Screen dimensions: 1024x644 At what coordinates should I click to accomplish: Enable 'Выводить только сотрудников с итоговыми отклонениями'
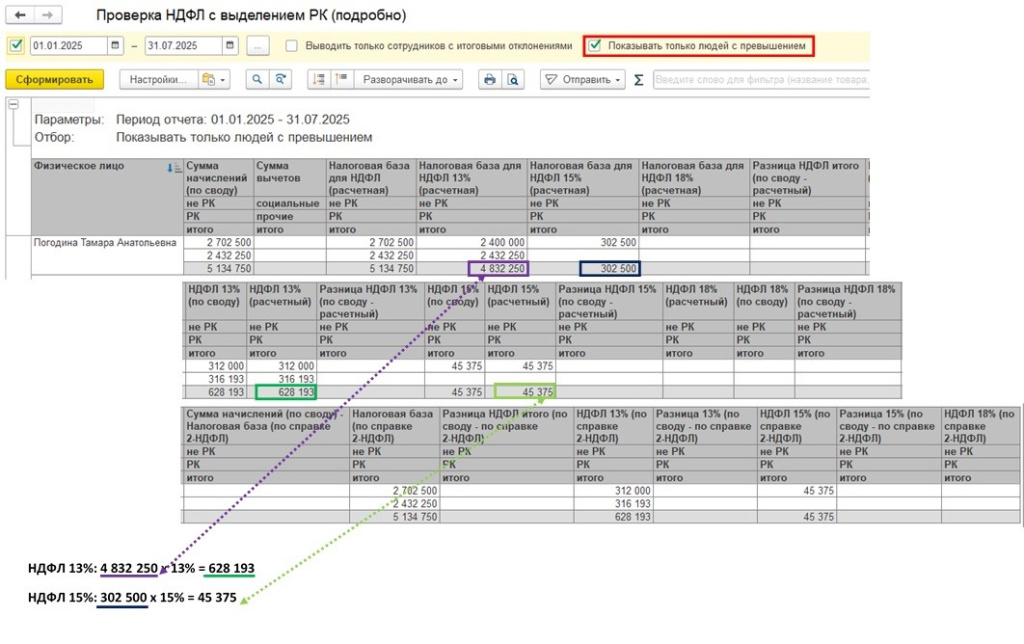291,46
